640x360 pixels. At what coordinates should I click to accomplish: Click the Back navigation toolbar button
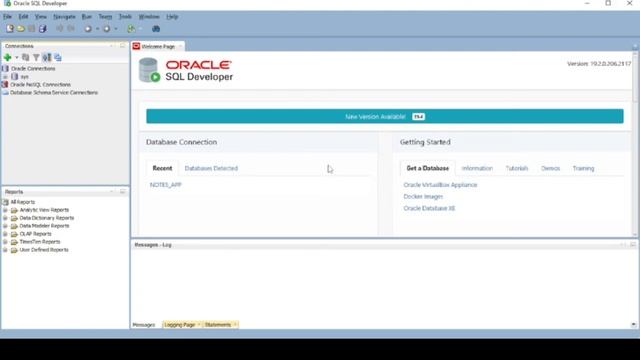click(88, 29)
